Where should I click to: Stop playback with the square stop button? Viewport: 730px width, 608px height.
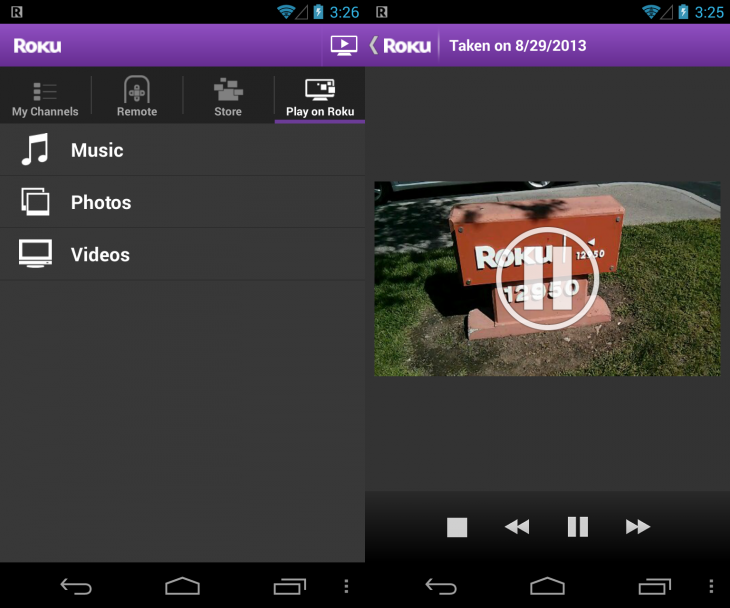[x=457, y=527]
